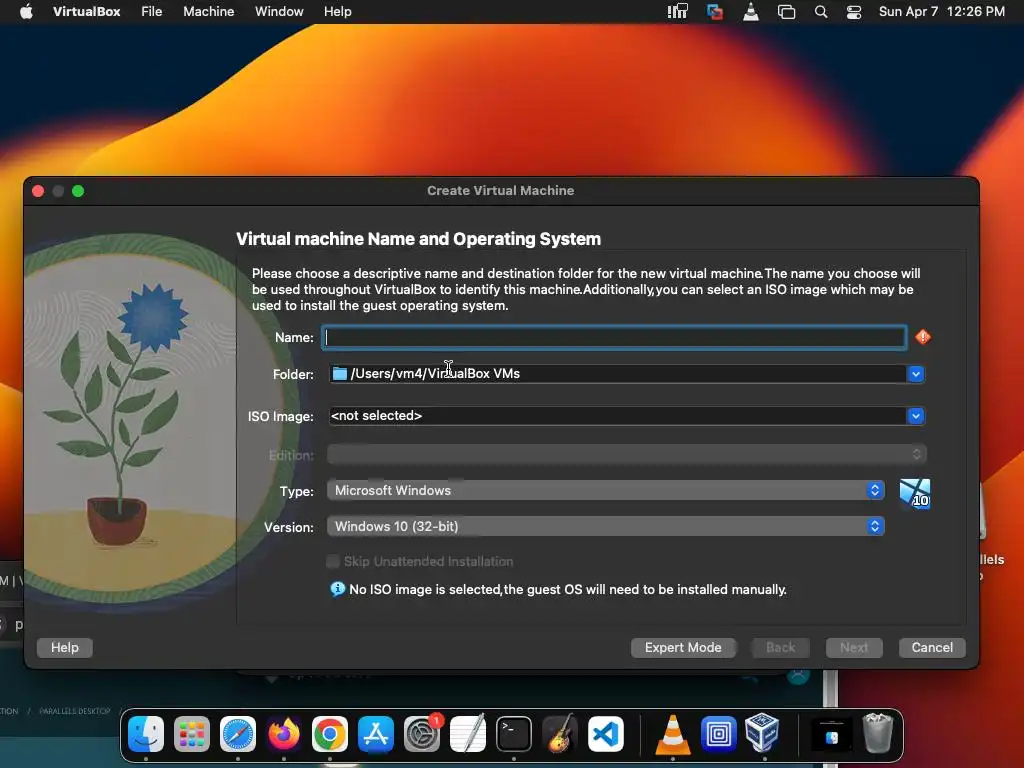Viewport: 1024px width, 768px height.
Task: Open the minimized window thumbnail in the dock
Action: click(831, 735)
